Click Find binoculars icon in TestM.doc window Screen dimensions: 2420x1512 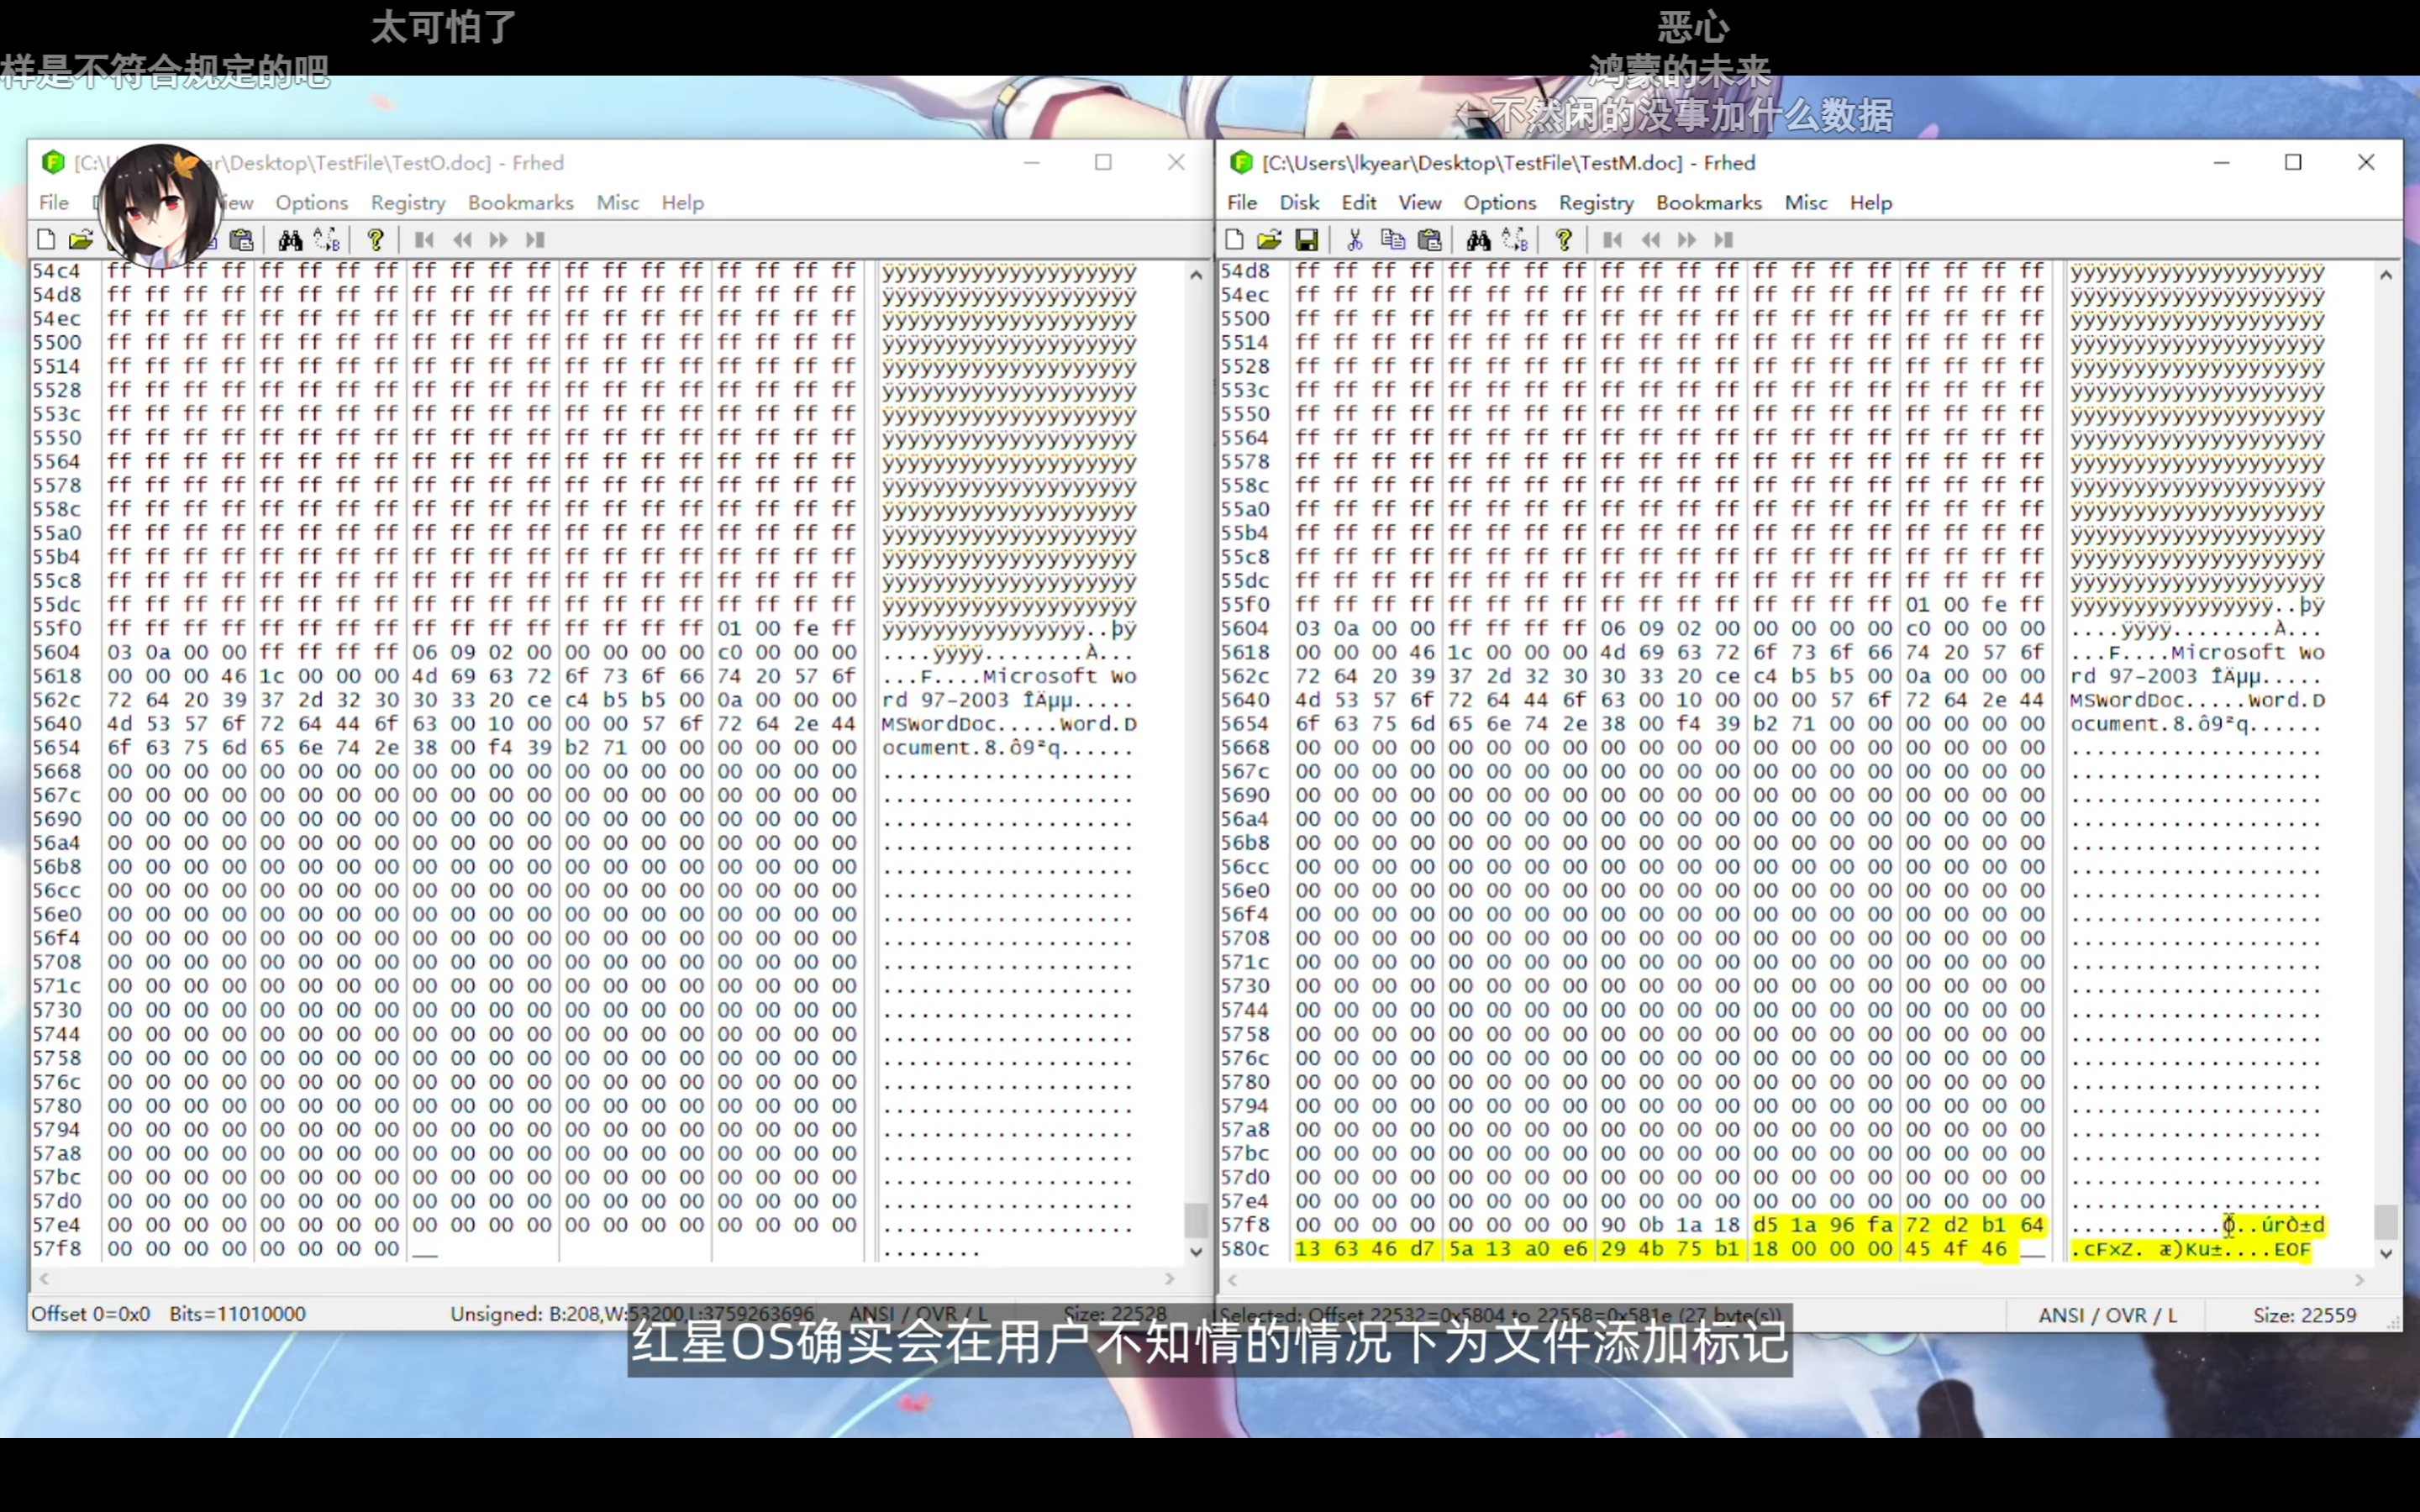tap(1478, 240)
